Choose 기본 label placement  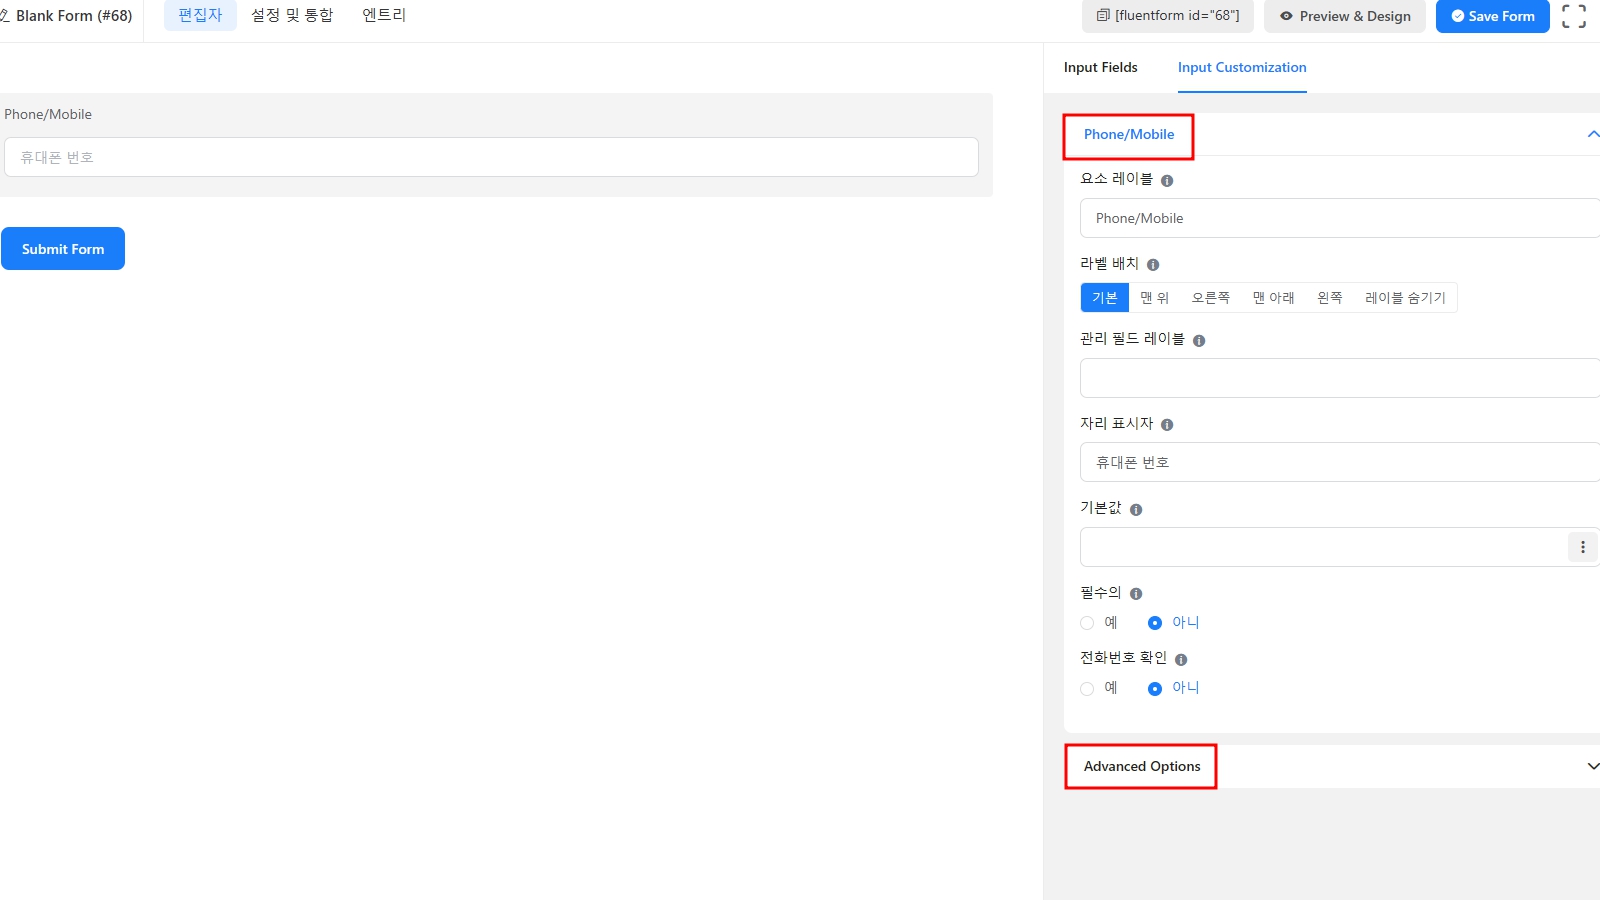click(x=1104, y=298)
